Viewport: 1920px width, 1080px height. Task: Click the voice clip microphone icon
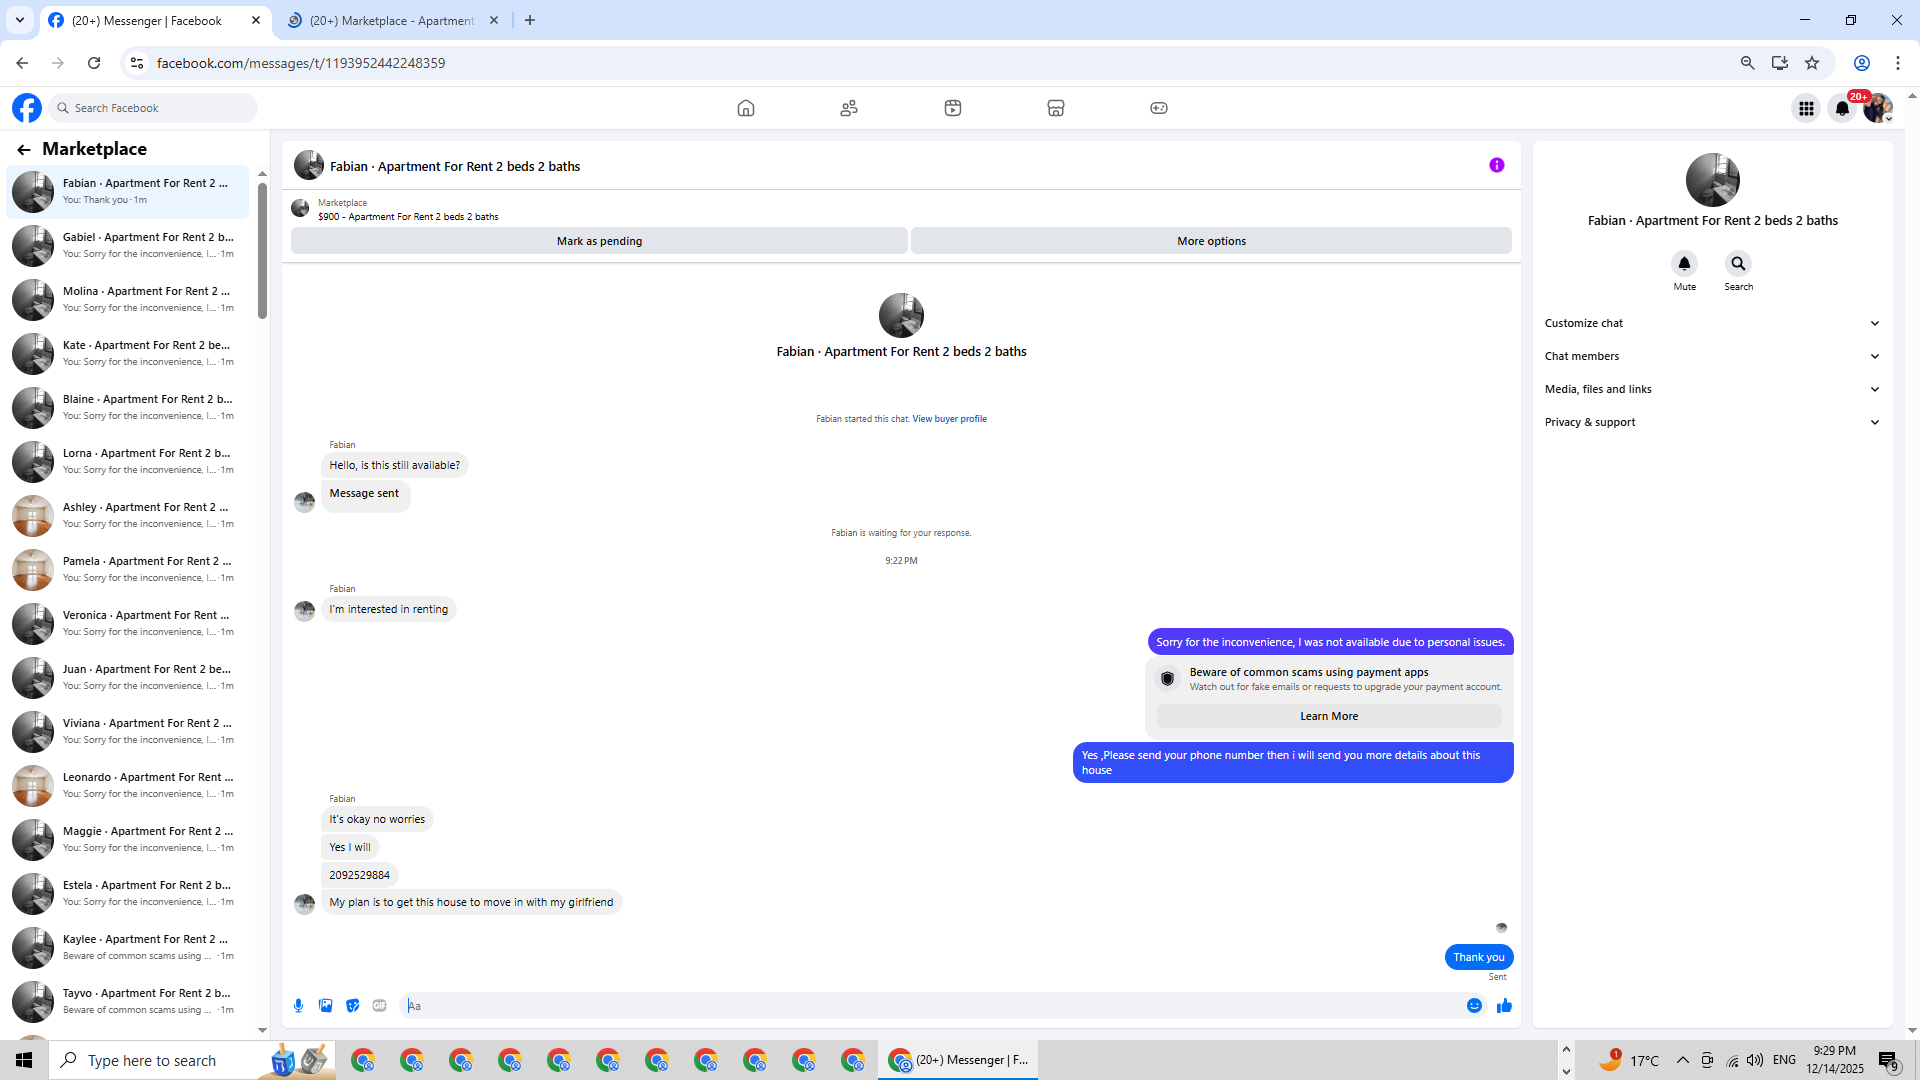[298, 1006]
